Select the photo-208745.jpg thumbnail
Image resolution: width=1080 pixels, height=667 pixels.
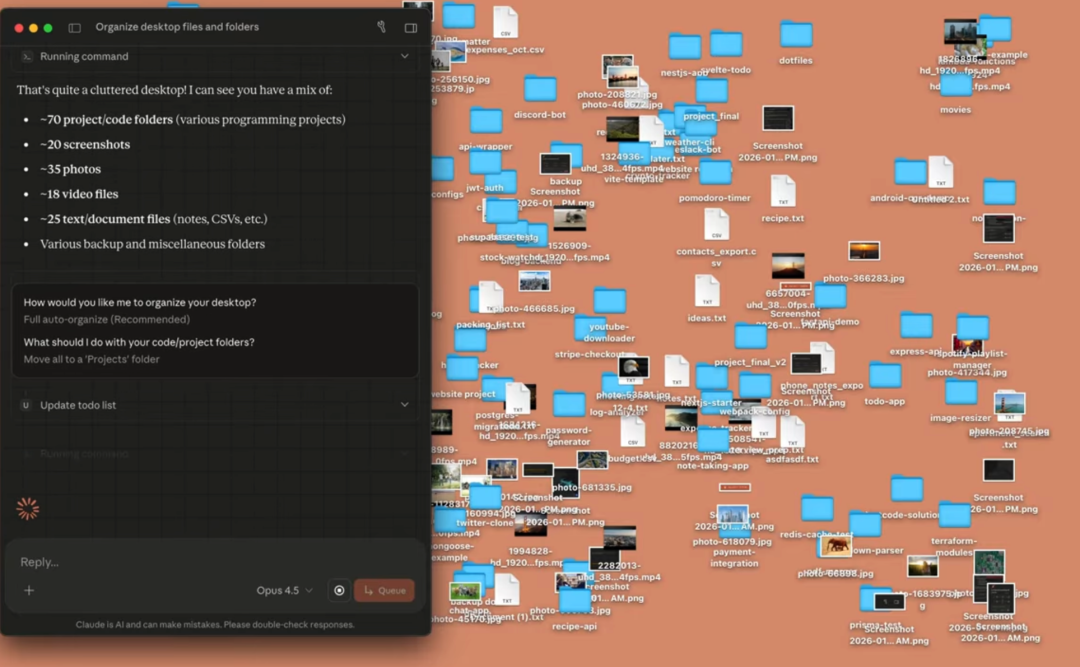click(1009, 404)
